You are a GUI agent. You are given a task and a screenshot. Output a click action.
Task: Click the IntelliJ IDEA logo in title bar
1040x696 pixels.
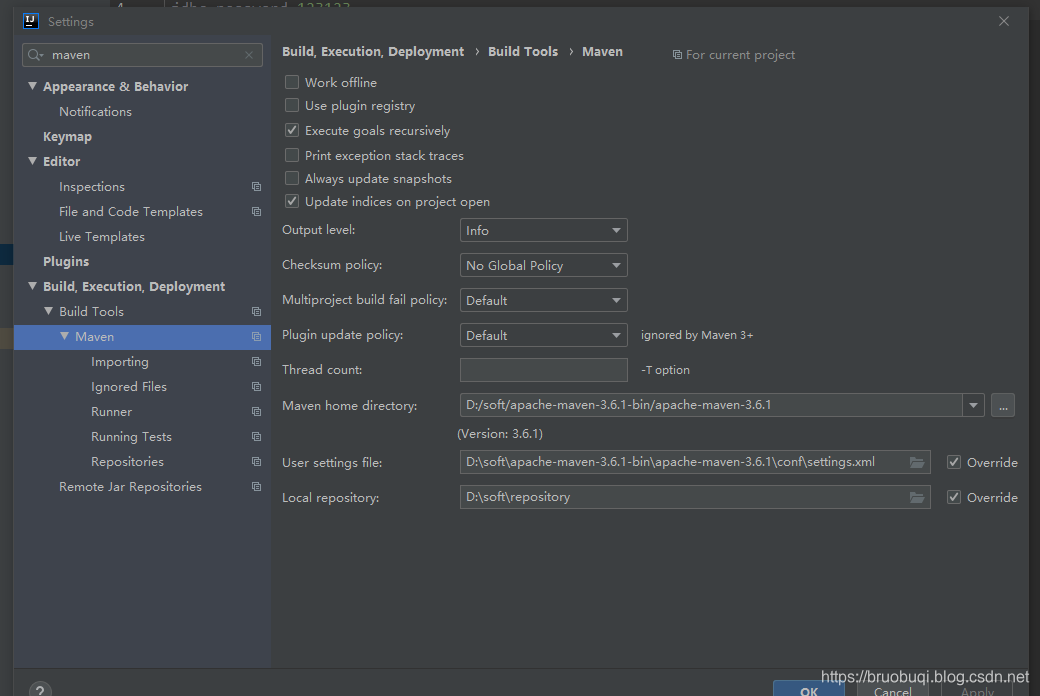[x=31, y=21]
